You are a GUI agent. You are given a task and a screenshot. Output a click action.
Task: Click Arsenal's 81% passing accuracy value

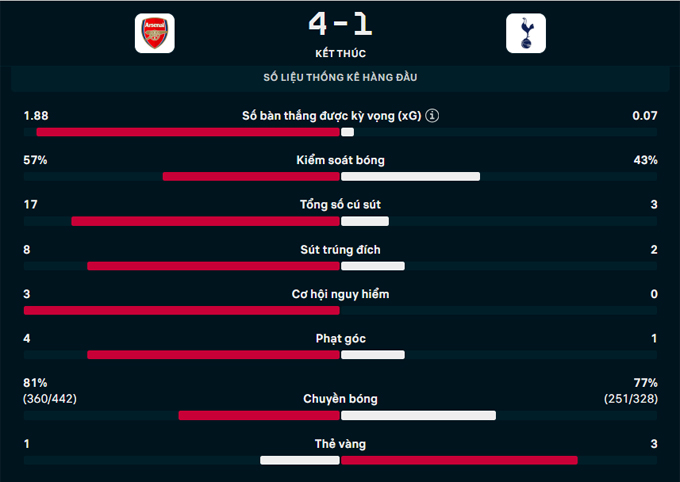(35, 383)
